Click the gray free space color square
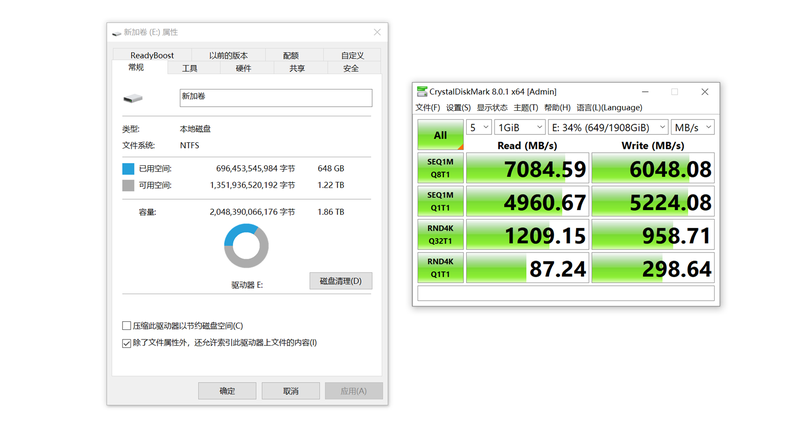This screenshot has height=429, width=800. [128, 185]
